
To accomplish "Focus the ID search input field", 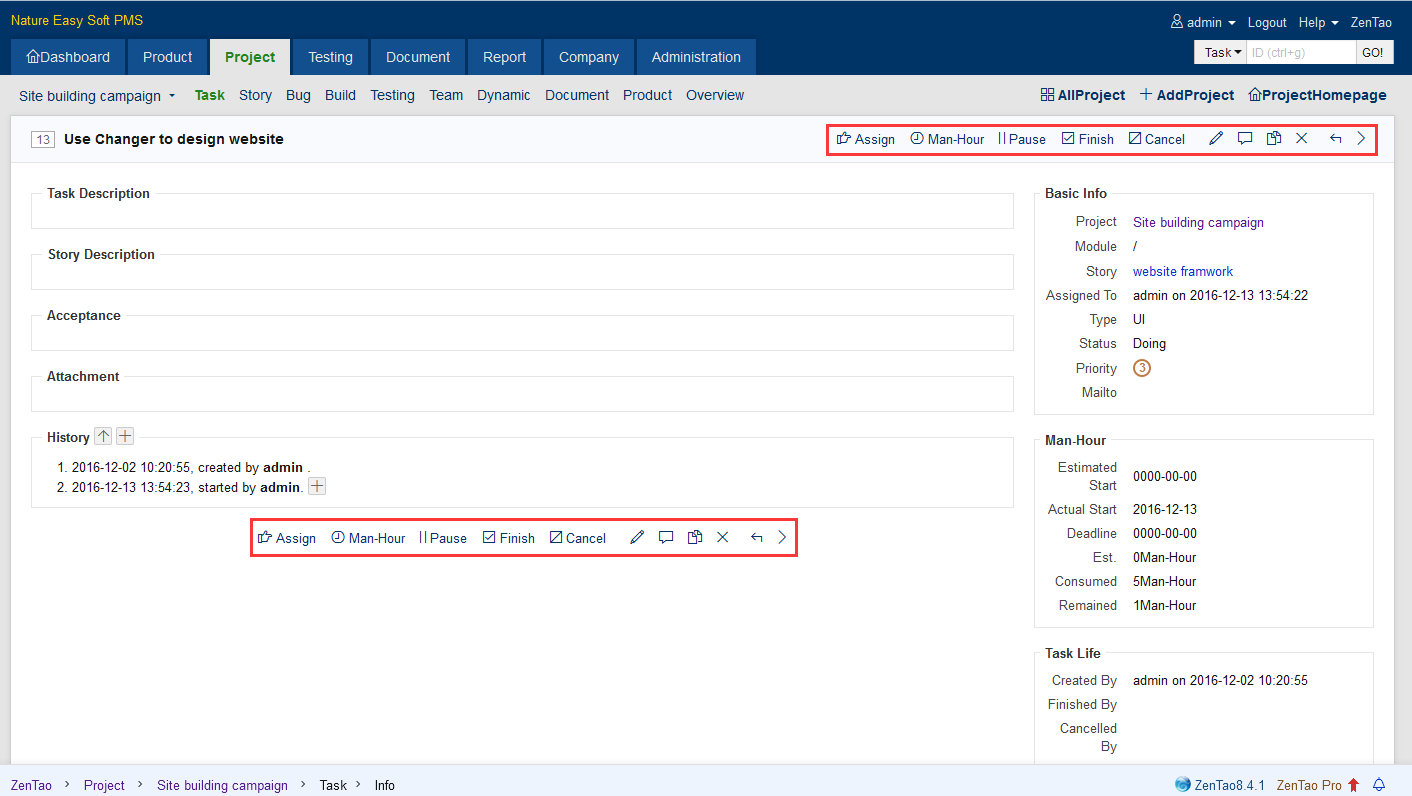I will point(1300,53).
